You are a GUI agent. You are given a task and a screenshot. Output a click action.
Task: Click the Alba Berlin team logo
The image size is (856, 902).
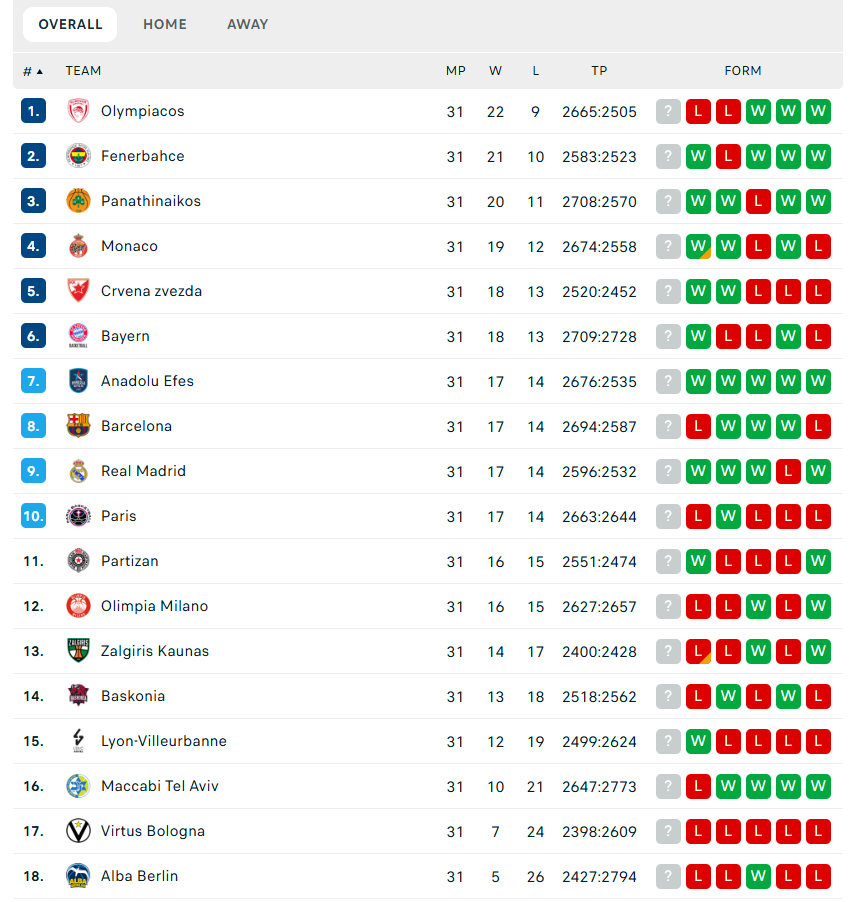[x=78, y=876]
